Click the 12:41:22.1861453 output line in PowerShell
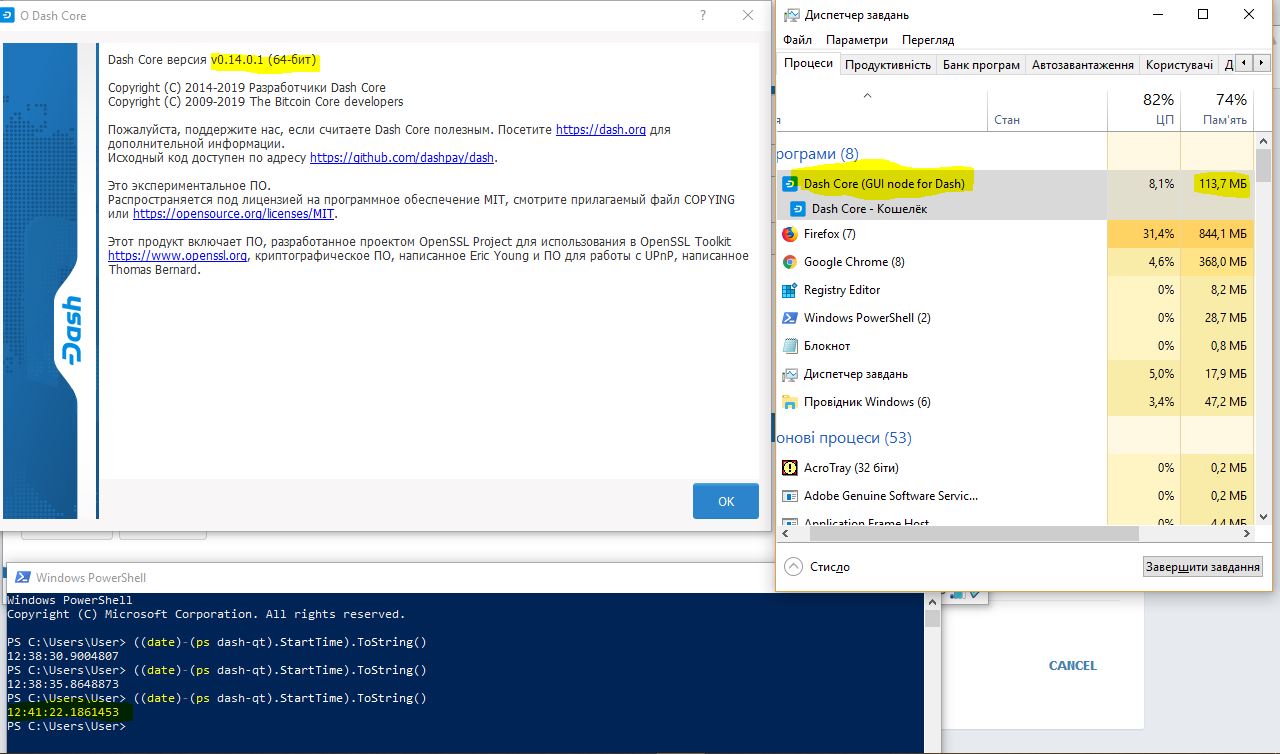 click(63, 712)
